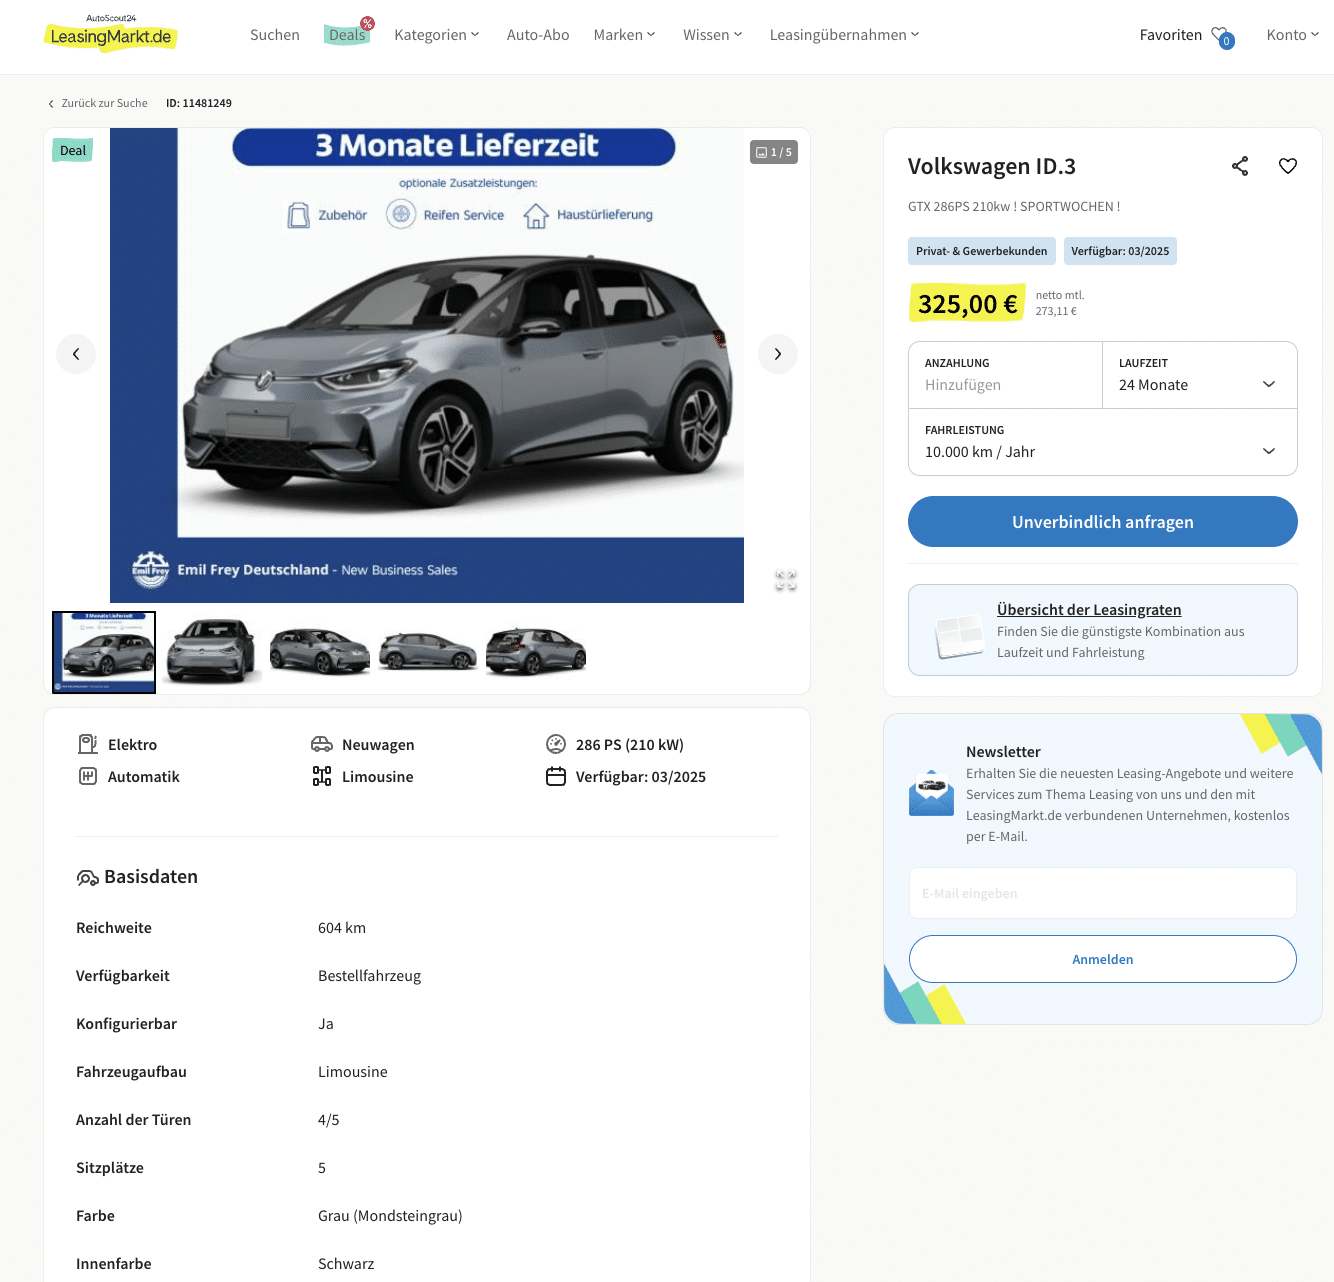Focus the E-Mail eingeben field

click(x=1103, y=893)
